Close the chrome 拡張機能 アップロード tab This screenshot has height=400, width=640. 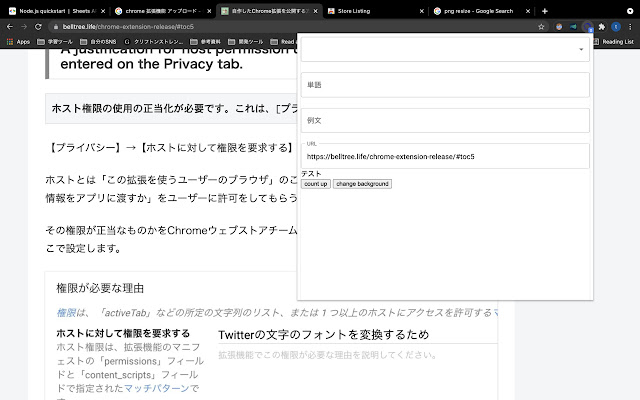(x=209, y=11)
